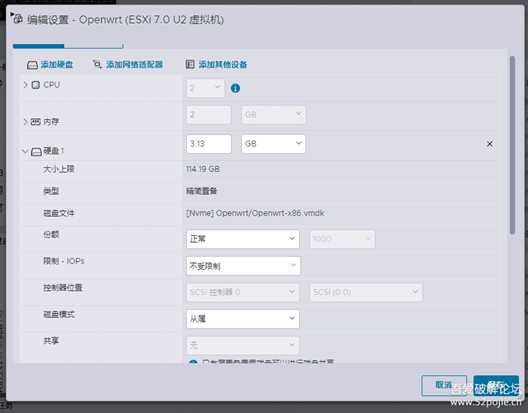Click the memory module icon
This screenshot has width=528, height=413.
[36, 122]
